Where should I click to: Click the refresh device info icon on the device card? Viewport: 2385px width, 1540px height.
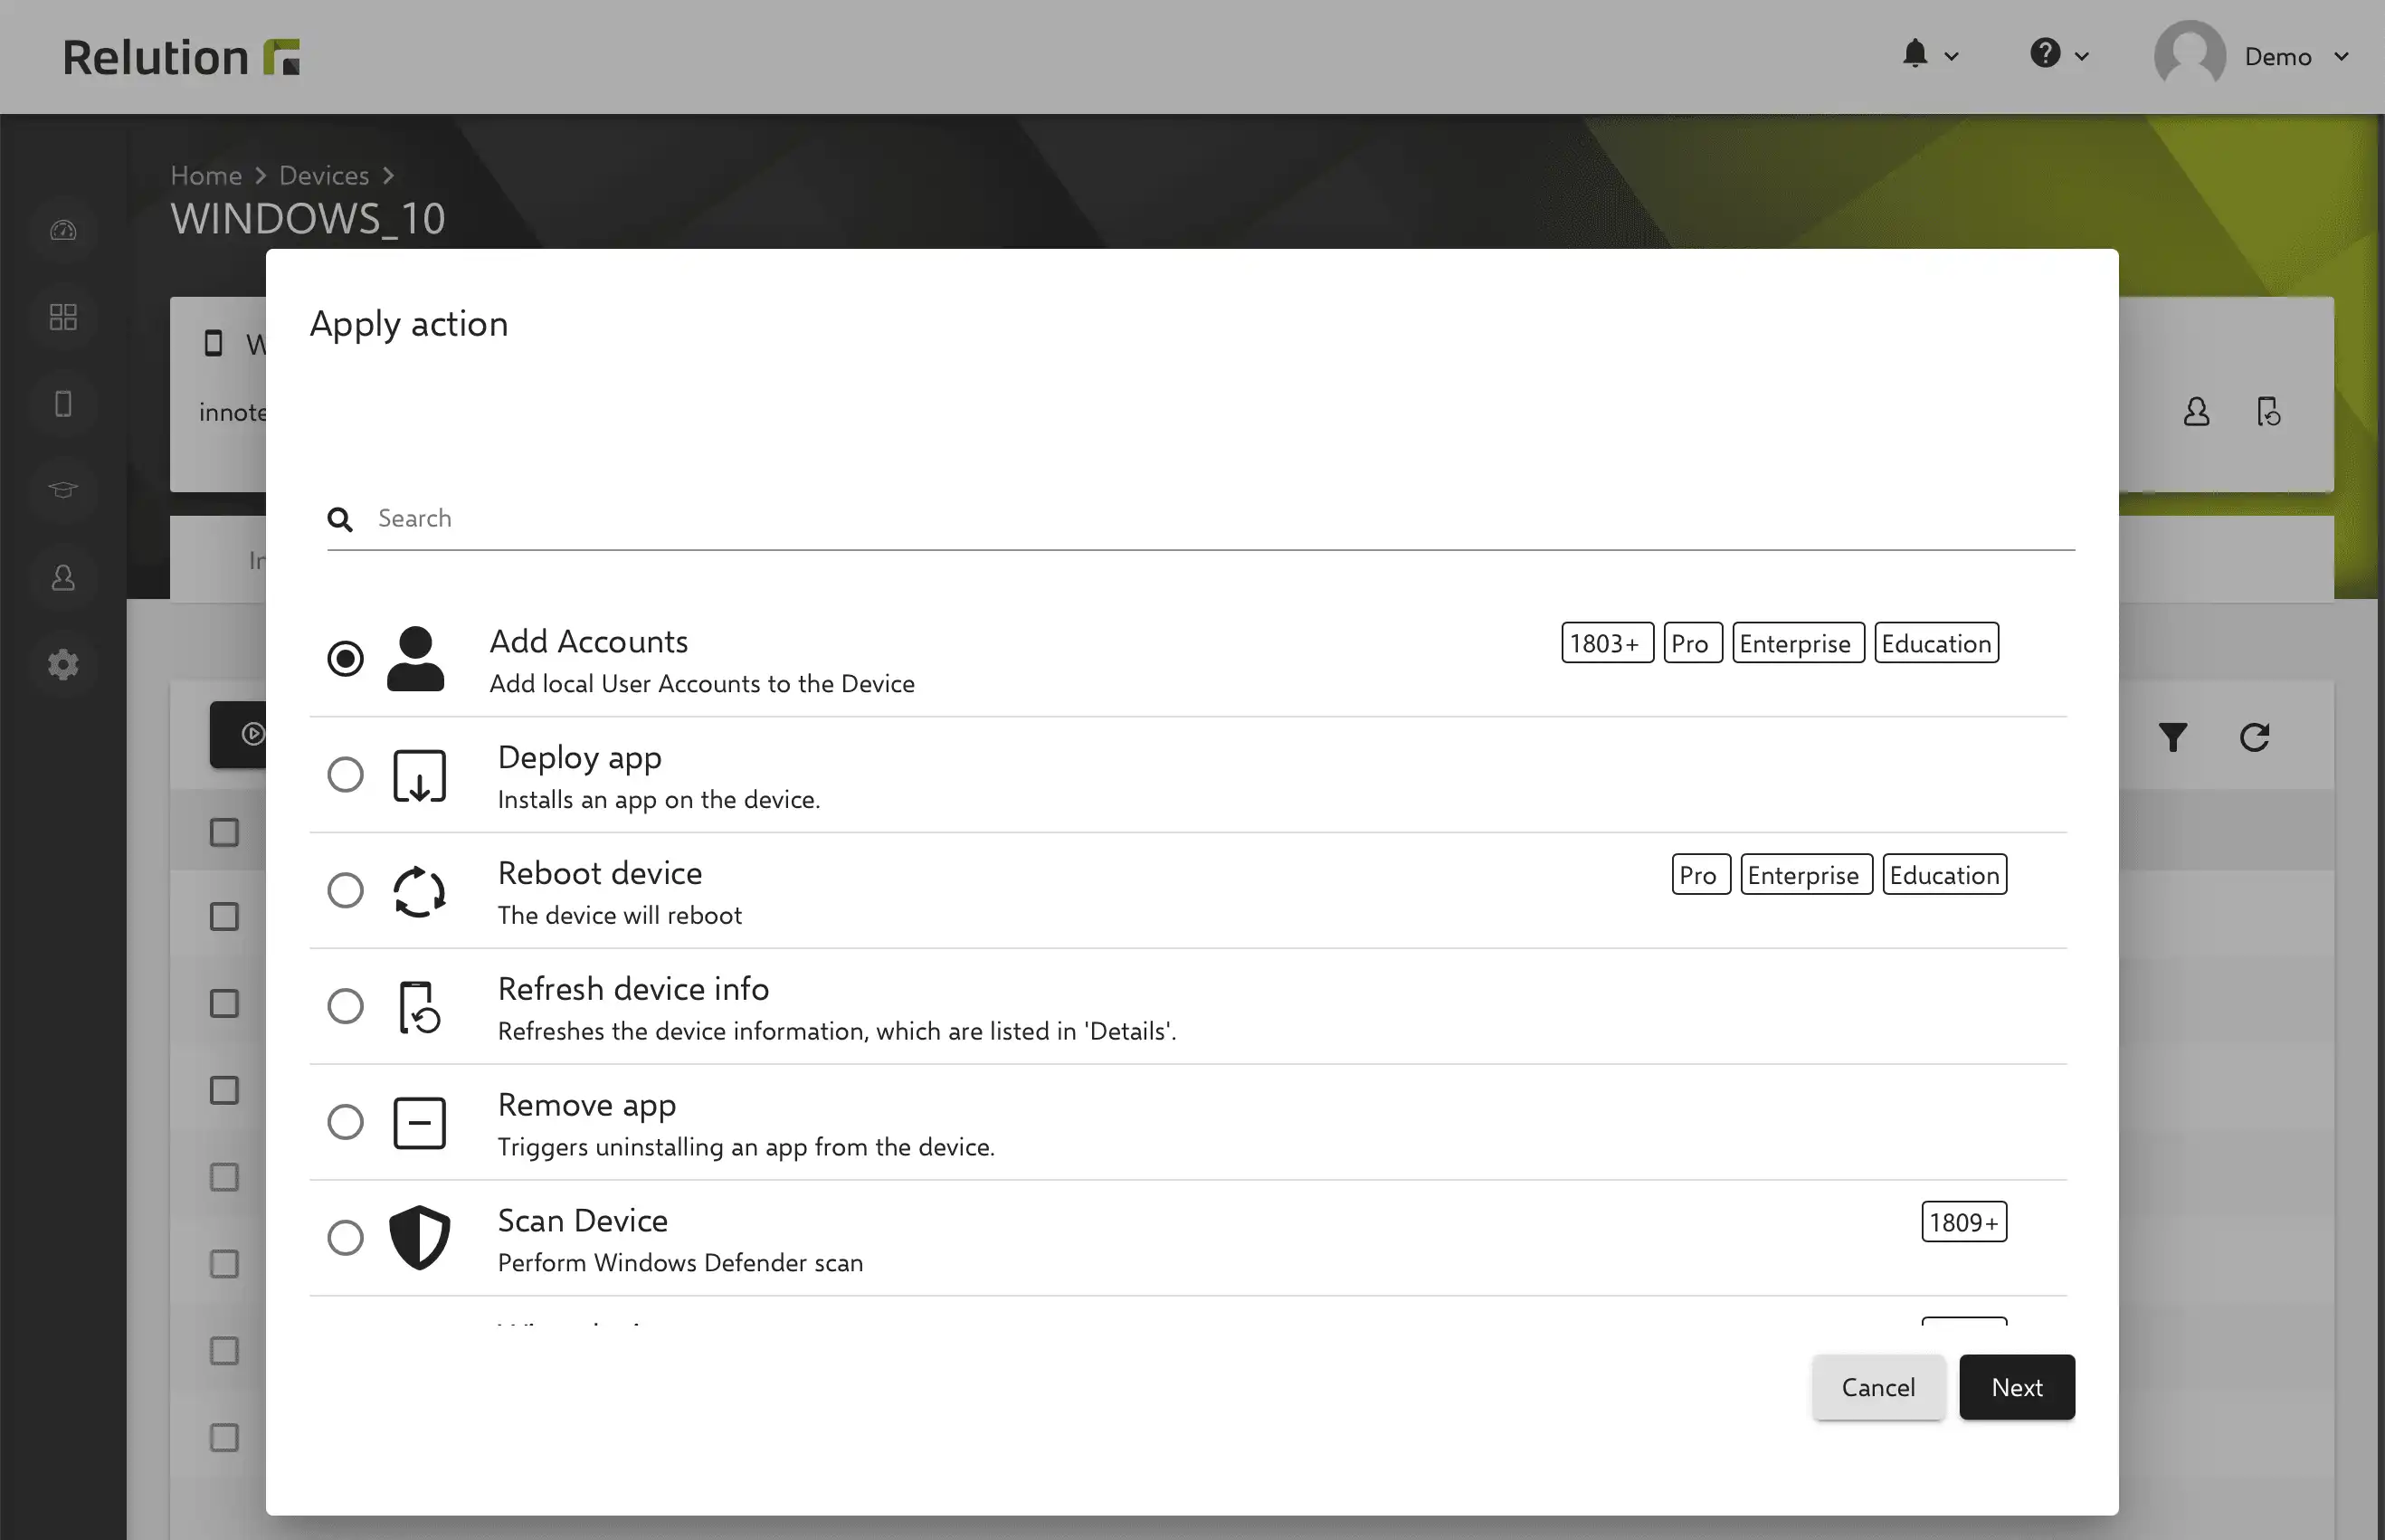click(2269, 412)
